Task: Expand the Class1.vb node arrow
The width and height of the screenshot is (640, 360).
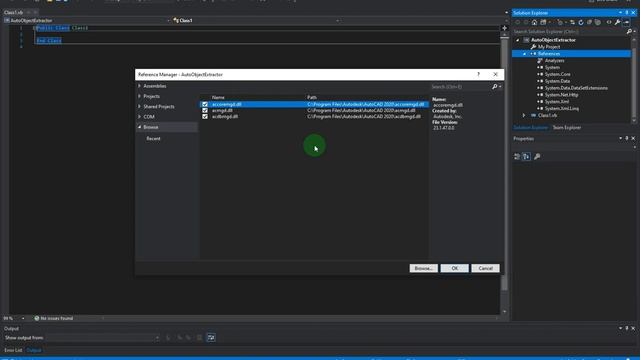Action: coord(524,116)
